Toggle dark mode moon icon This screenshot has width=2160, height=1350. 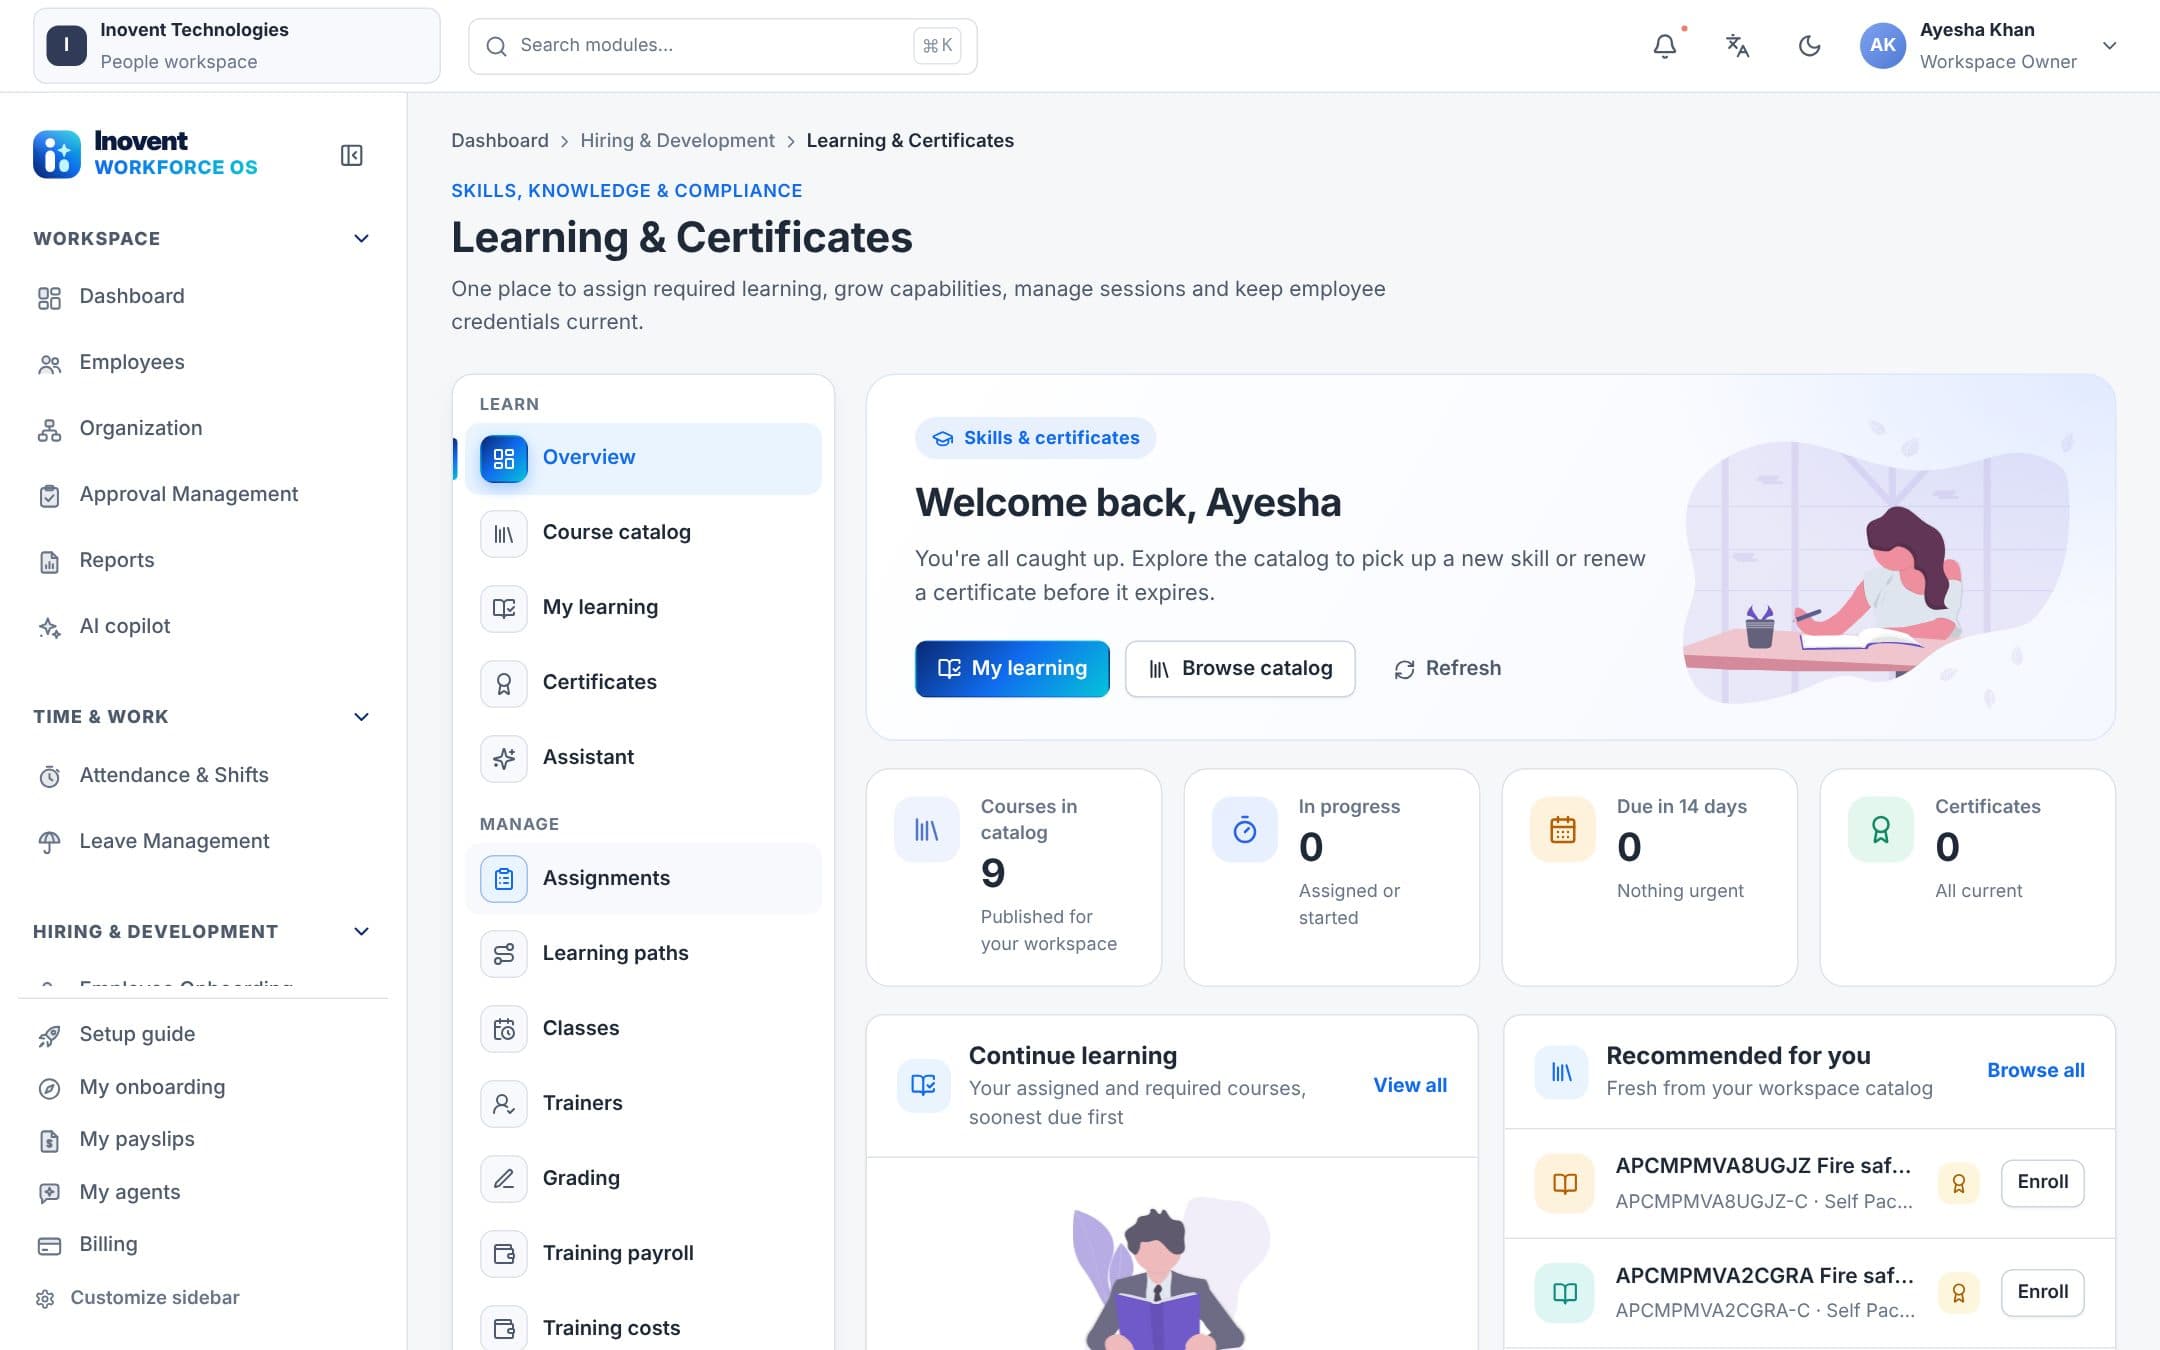coord(1809,46)
